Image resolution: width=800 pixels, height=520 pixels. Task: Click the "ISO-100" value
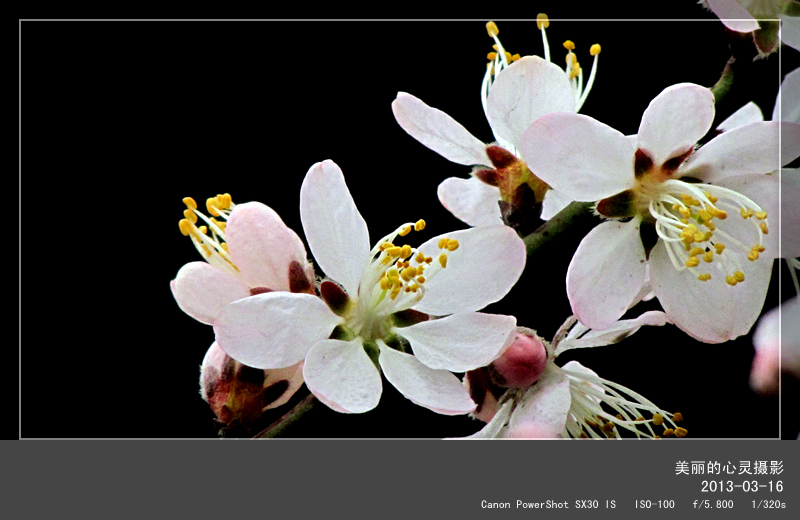655,504
